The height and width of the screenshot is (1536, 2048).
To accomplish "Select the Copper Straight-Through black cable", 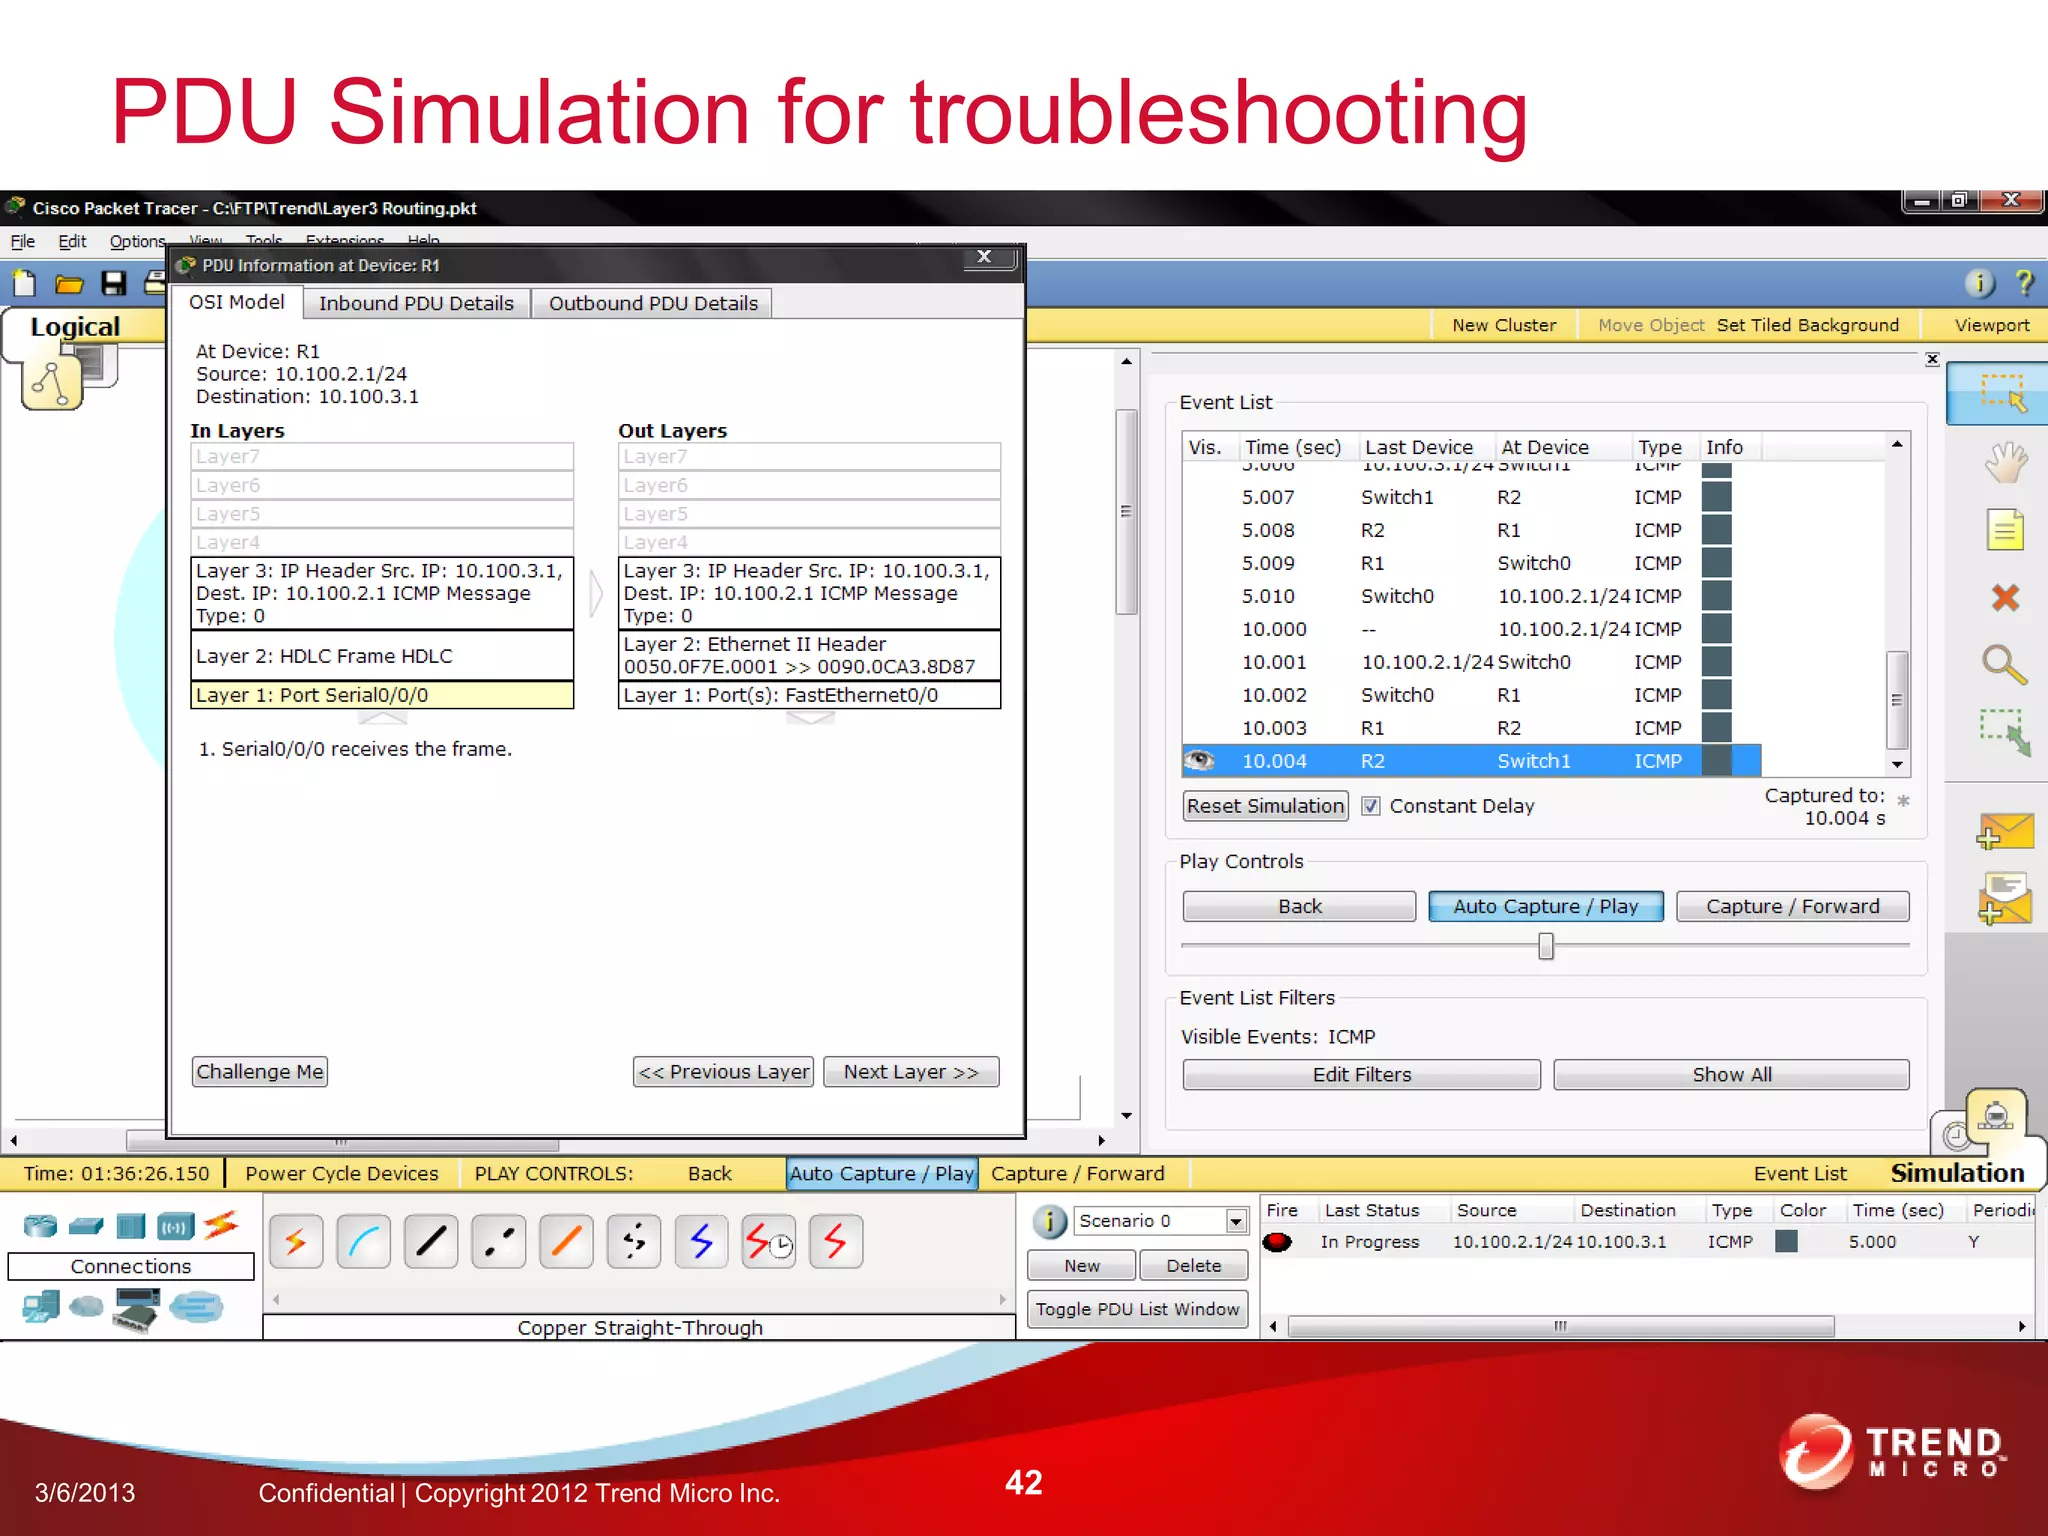I will tap(431, 1242).
